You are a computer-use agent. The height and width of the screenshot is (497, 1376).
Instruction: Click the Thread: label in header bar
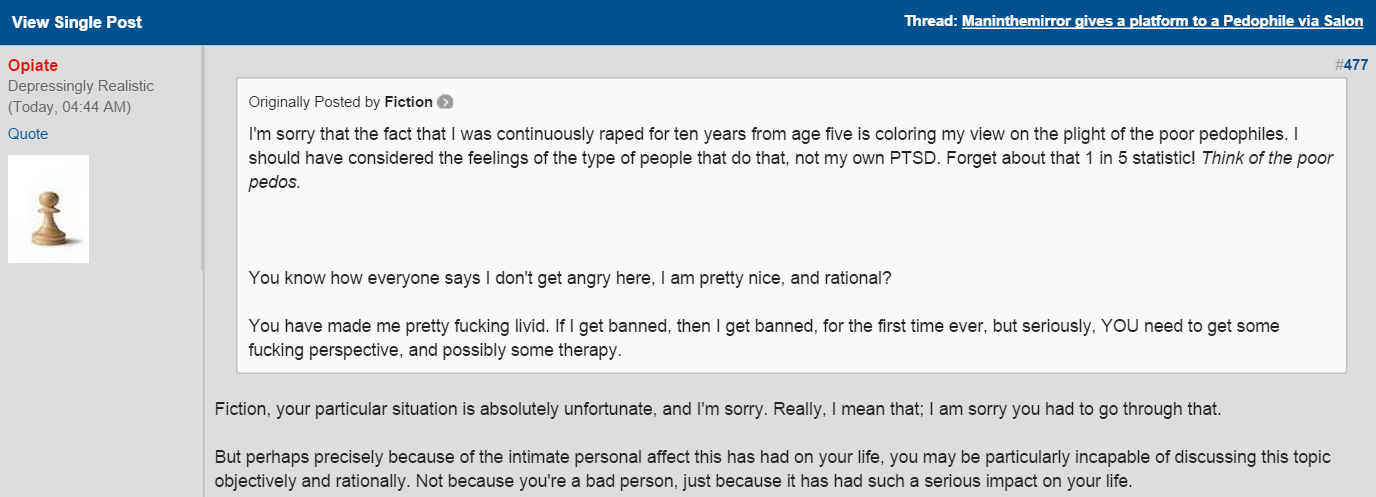(x=930, y=21)
